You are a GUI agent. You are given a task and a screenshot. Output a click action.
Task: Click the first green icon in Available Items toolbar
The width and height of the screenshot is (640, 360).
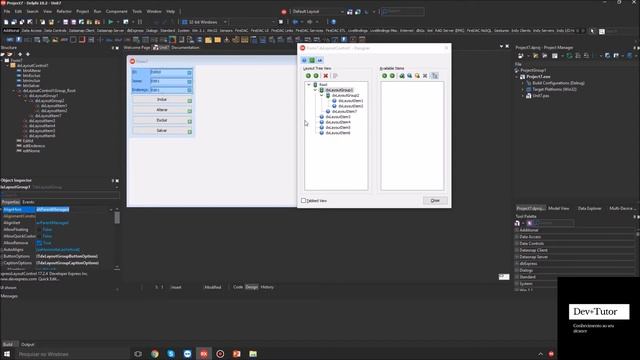[384, 76]
